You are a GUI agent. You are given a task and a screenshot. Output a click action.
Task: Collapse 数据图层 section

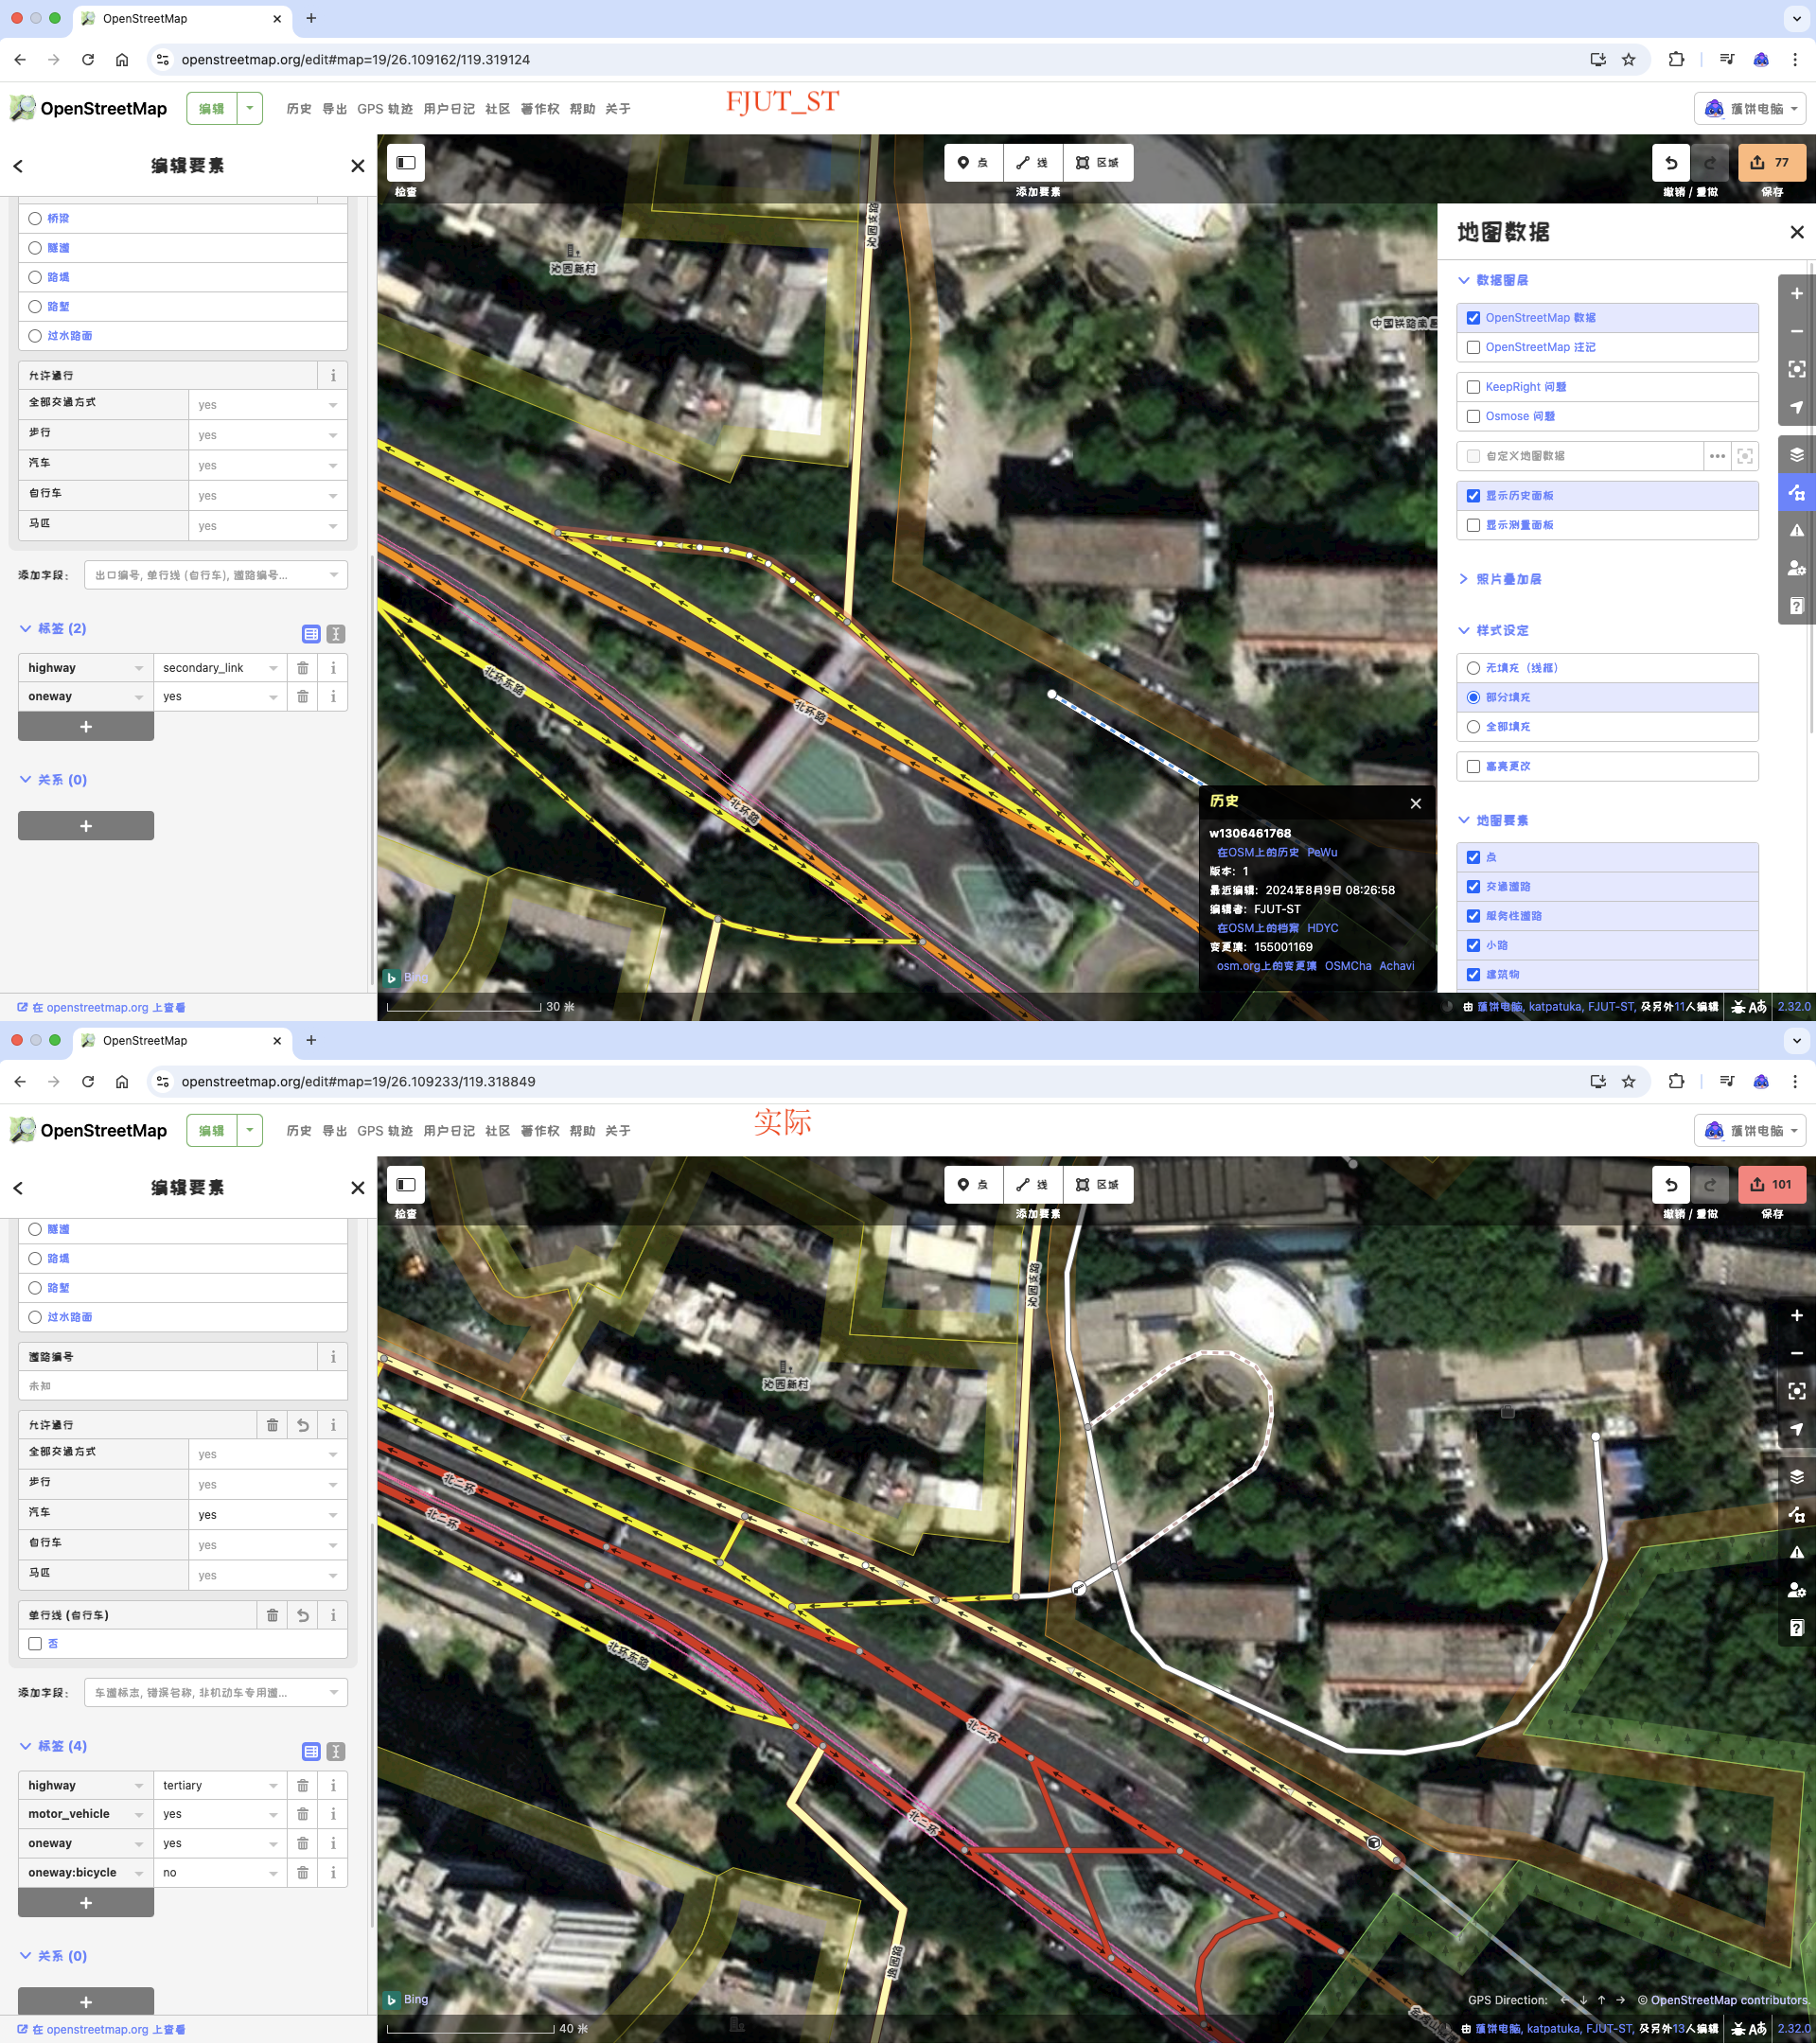pyautogui.click(x=1493, y=281)
